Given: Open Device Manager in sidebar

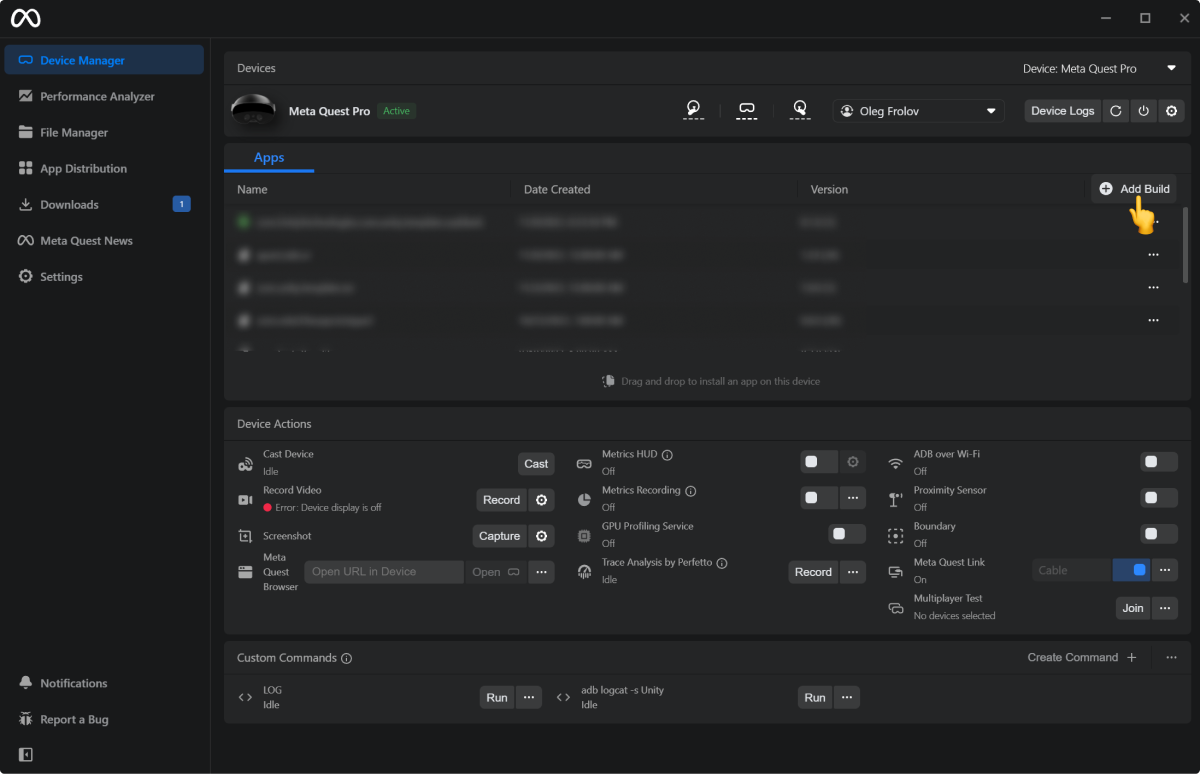Looking at the screenshot, I should coord(104,60).
